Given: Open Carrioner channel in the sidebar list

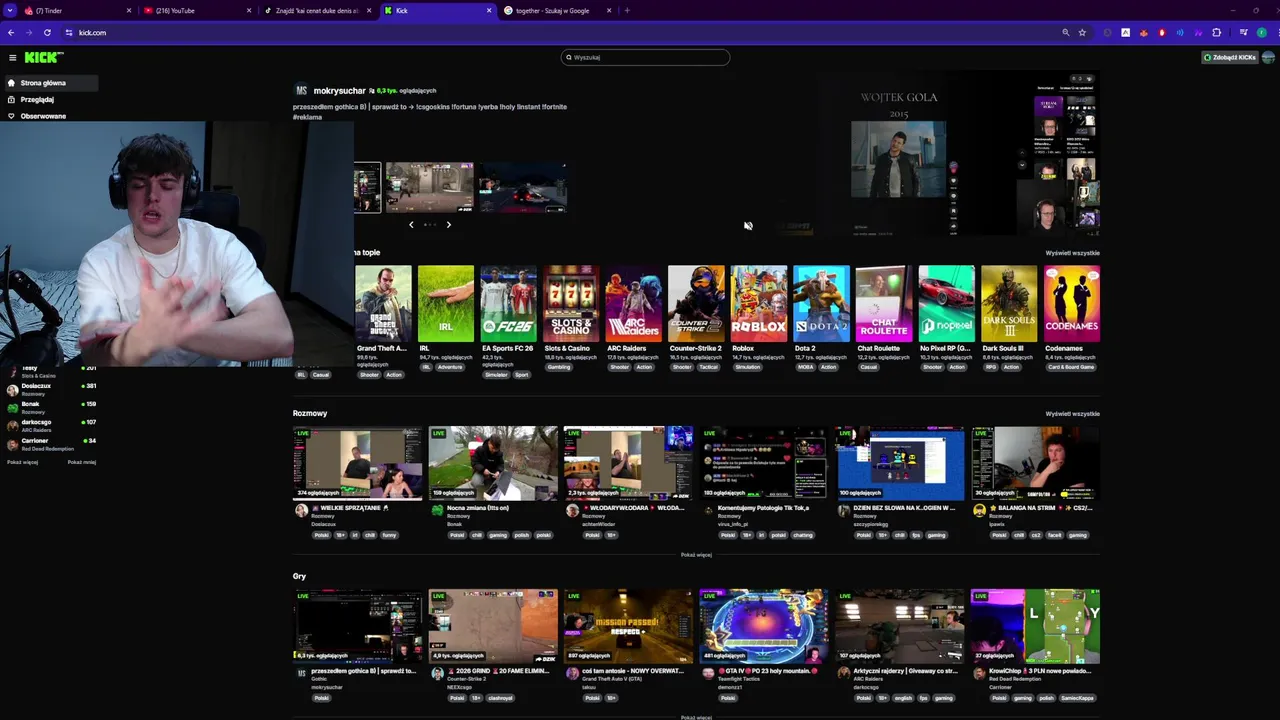Looking at the screenshot, I should pyautogui.click(x=50, y=444).
